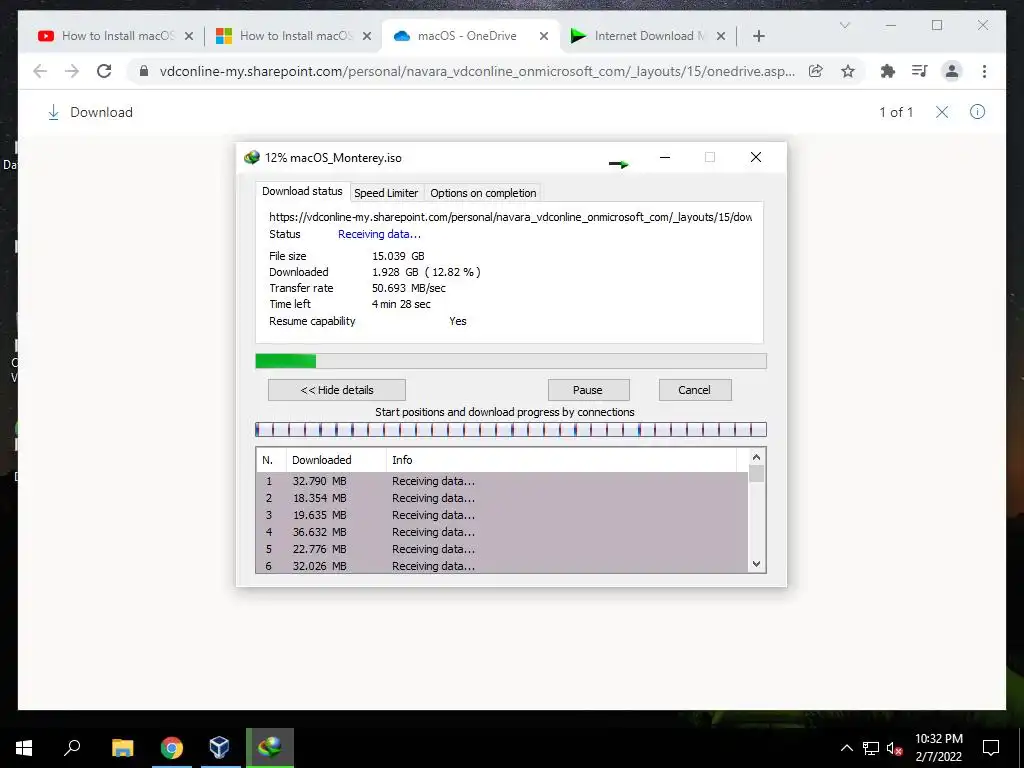The width and height of the screenshot is (1024, 768).
Task: Open the notification center icon
Action: pyautogui.click(x=991, y=748)
